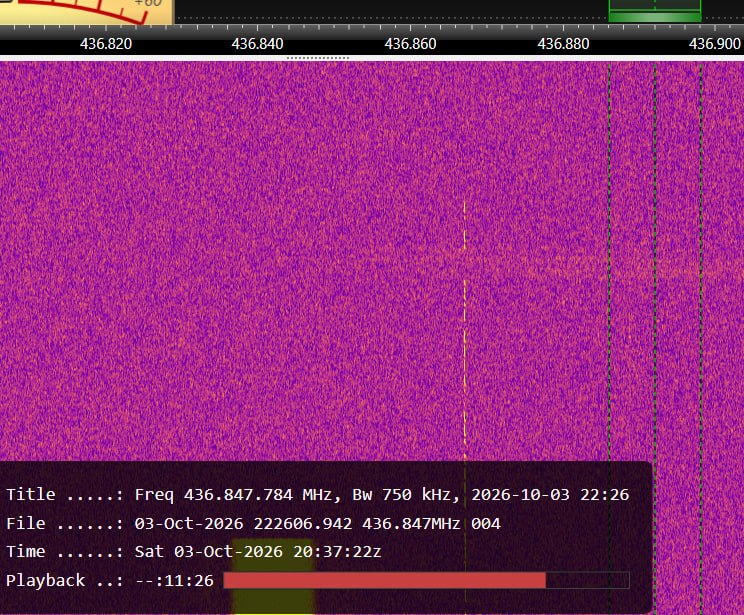Viewport: 744px width, 615px height.
Task: Click the Title line showing Freq 436.847.784 MHz
Action: pyautogui.click(x=317, y=494)
